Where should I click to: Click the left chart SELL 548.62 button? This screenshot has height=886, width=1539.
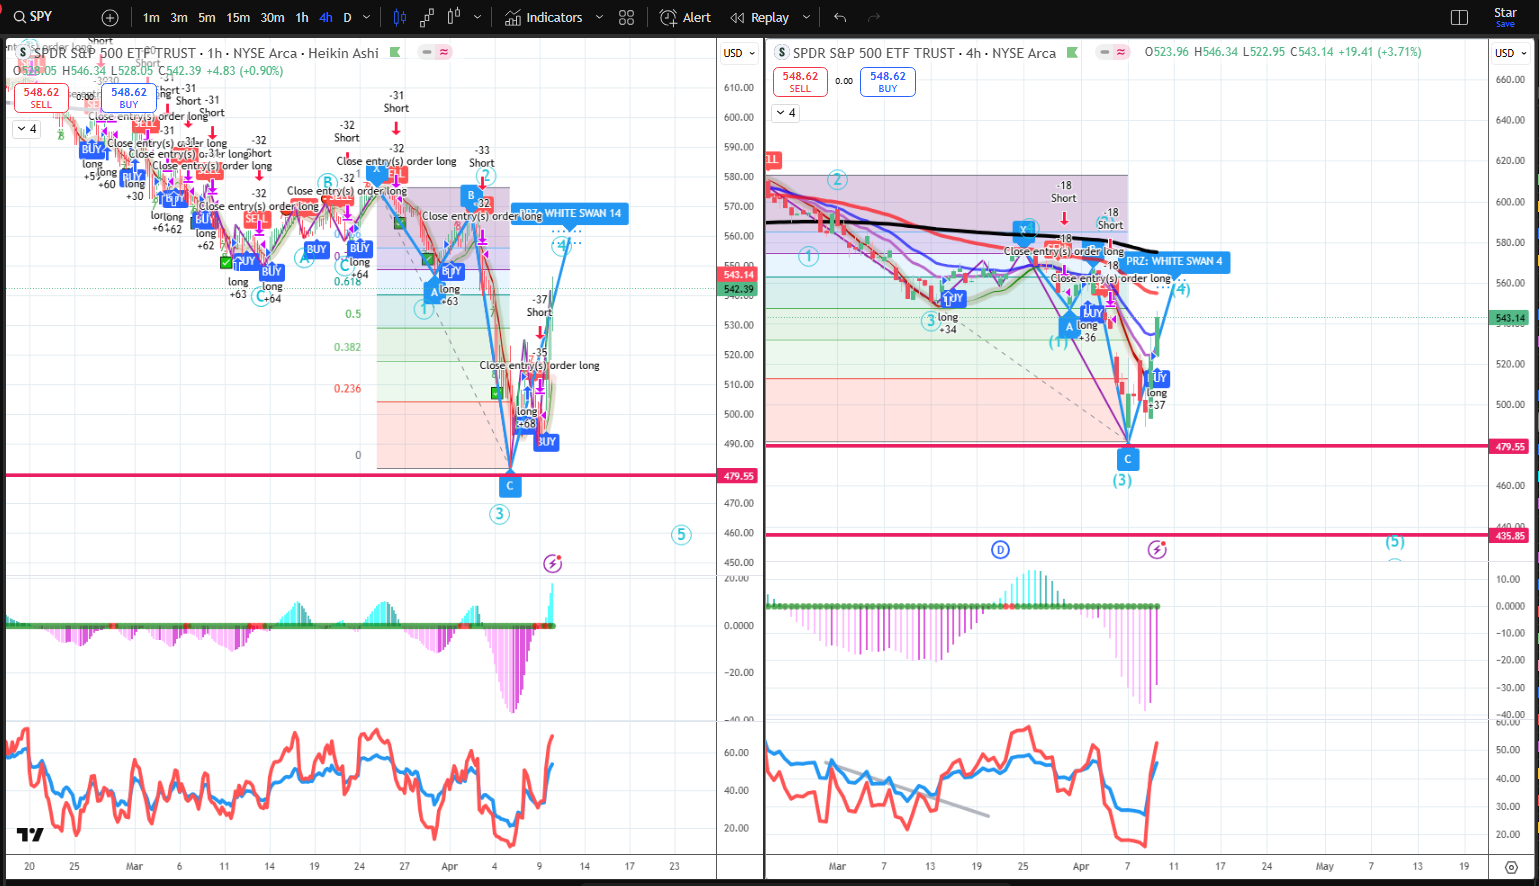coord(41,97)
